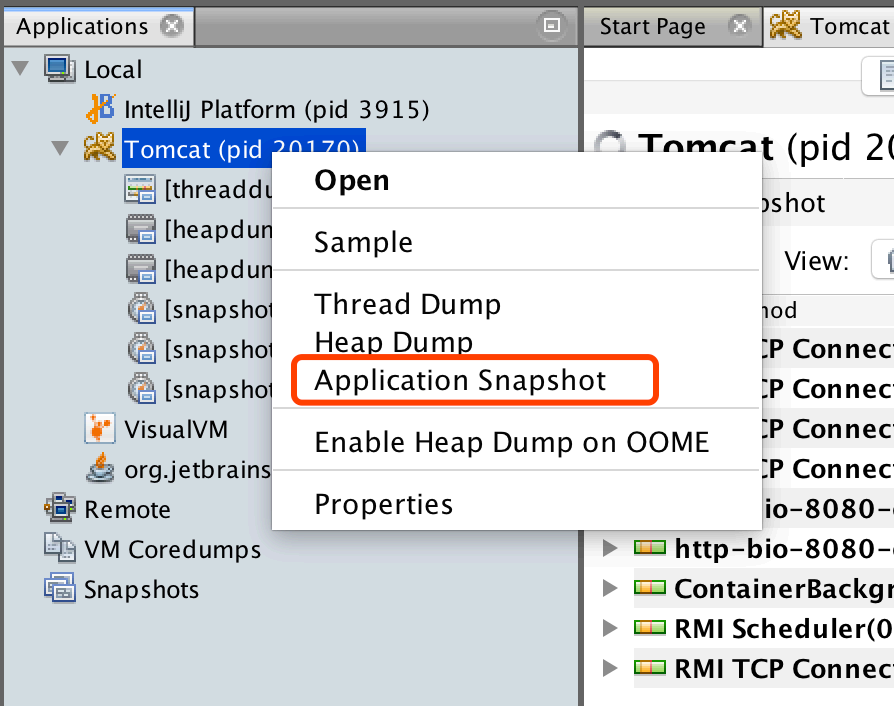Collapse the Tomcat (pid 20170) node
894x706 pixels.
(x=60, y=148)
